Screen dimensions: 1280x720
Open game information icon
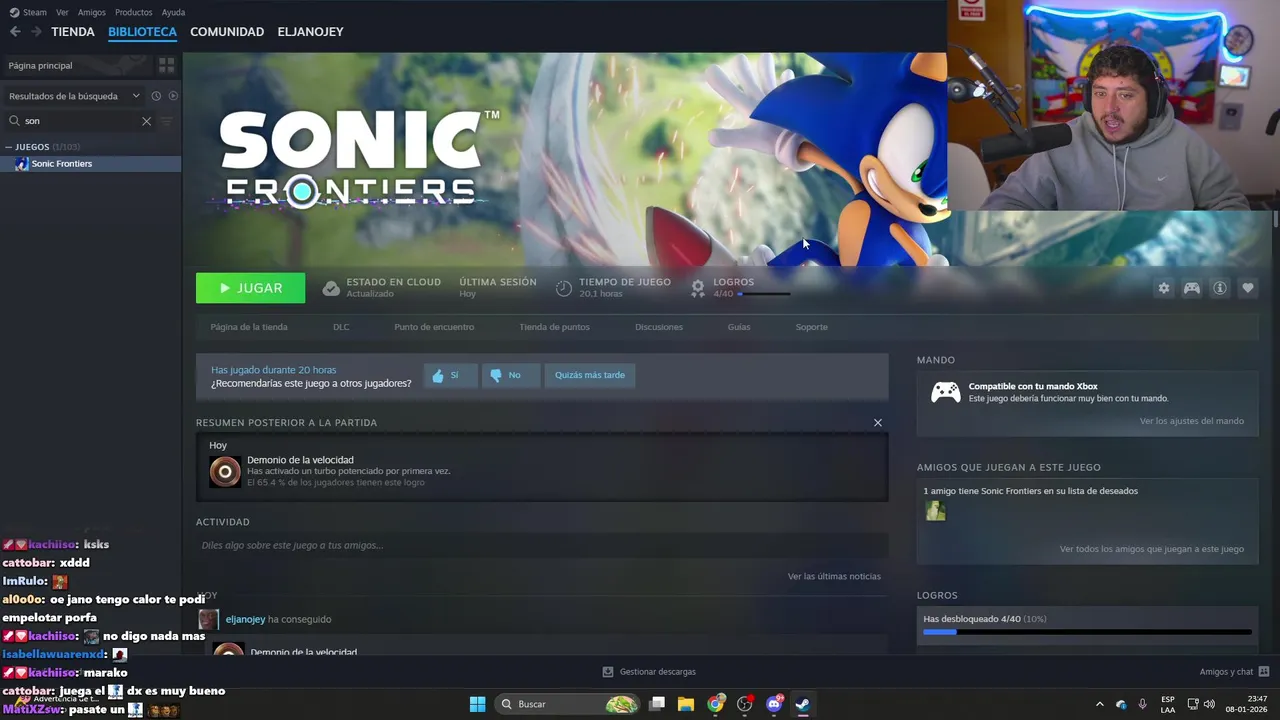click(x=1220, y=288)
